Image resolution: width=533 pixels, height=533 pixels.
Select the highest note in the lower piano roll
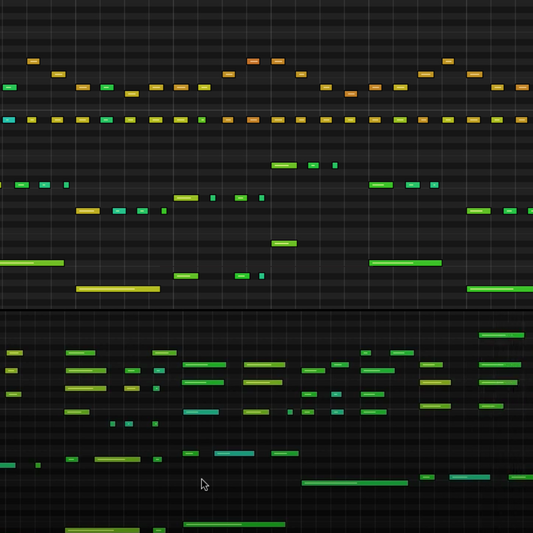pos(501,335)
